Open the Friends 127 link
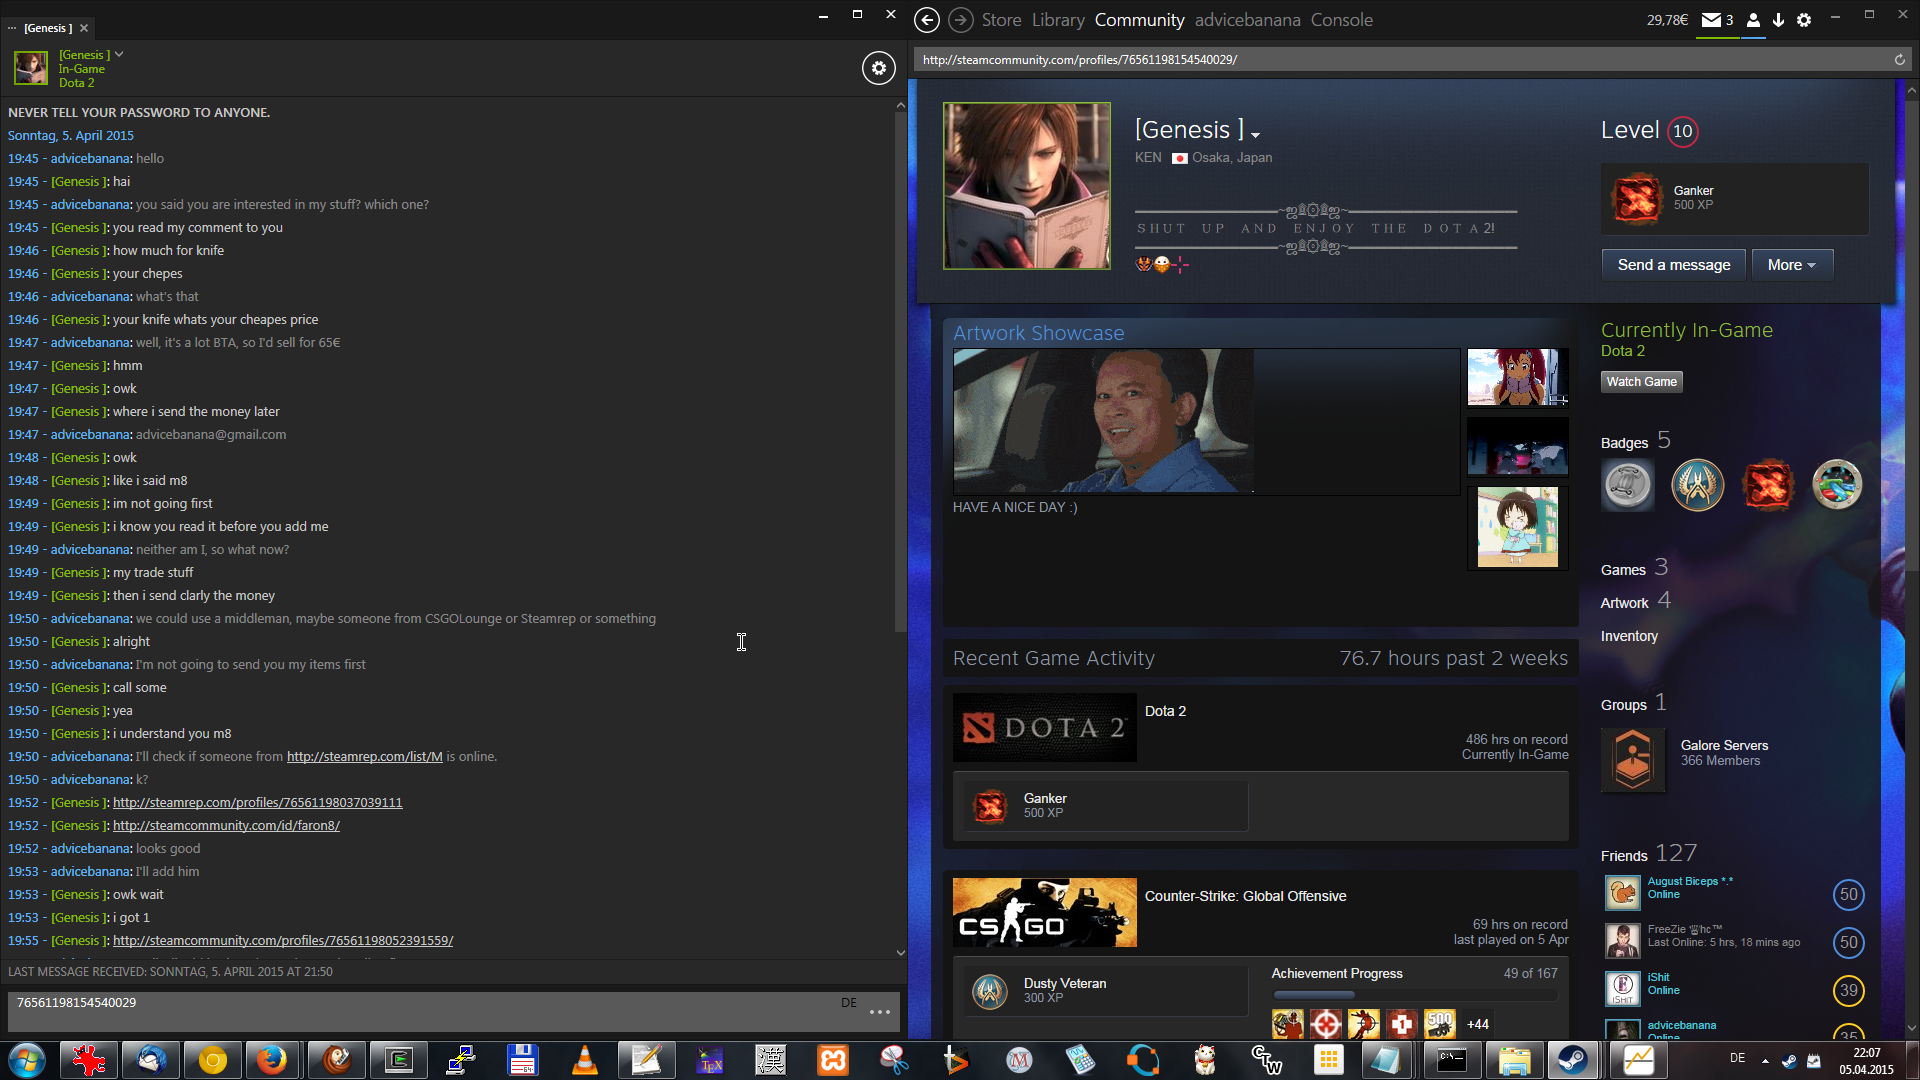The height and width of the screenshot is (1080, 1920). 1648,853
